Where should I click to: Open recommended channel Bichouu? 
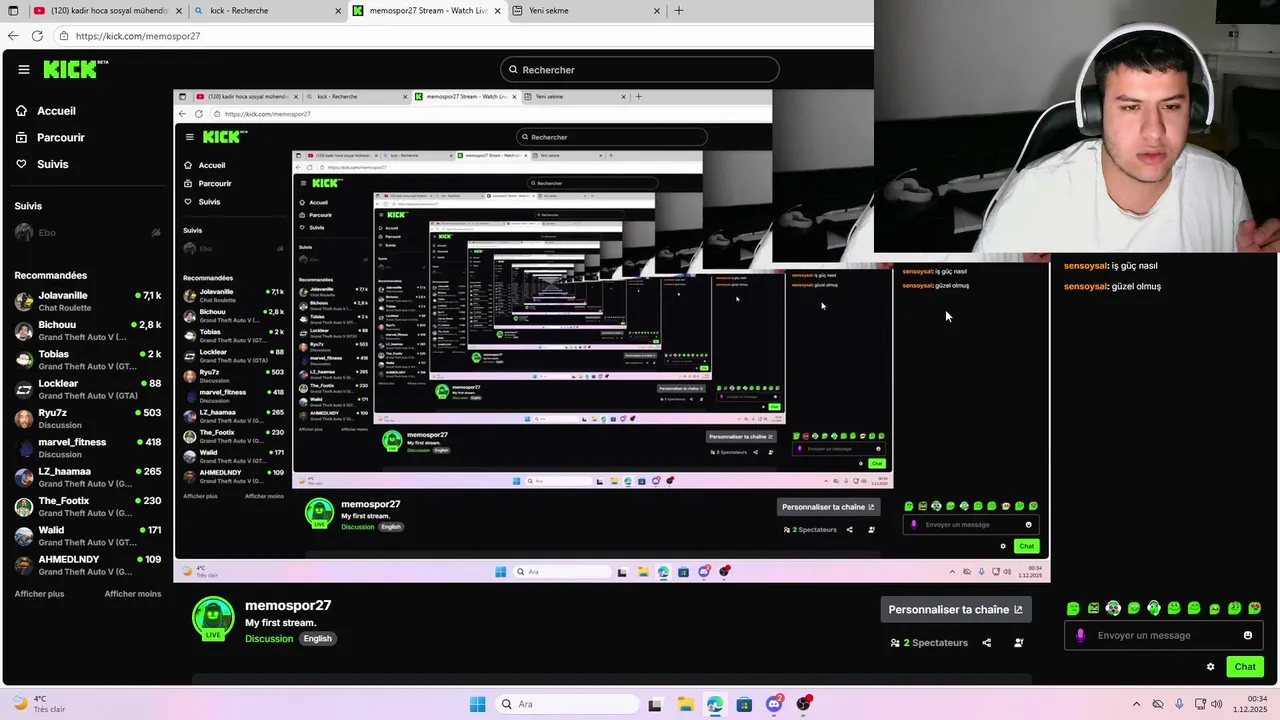pos(88,330)
